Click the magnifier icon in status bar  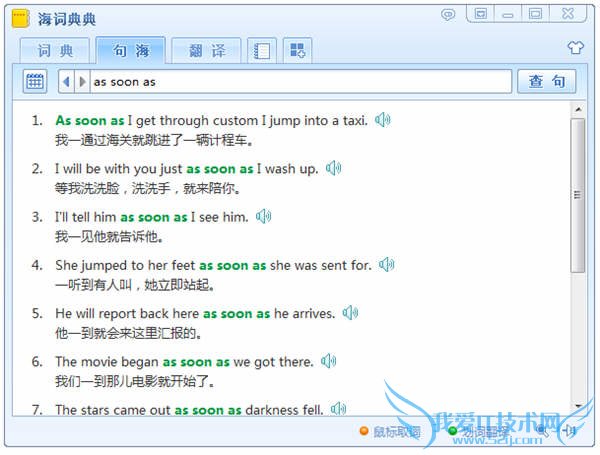tap(542, 431)
